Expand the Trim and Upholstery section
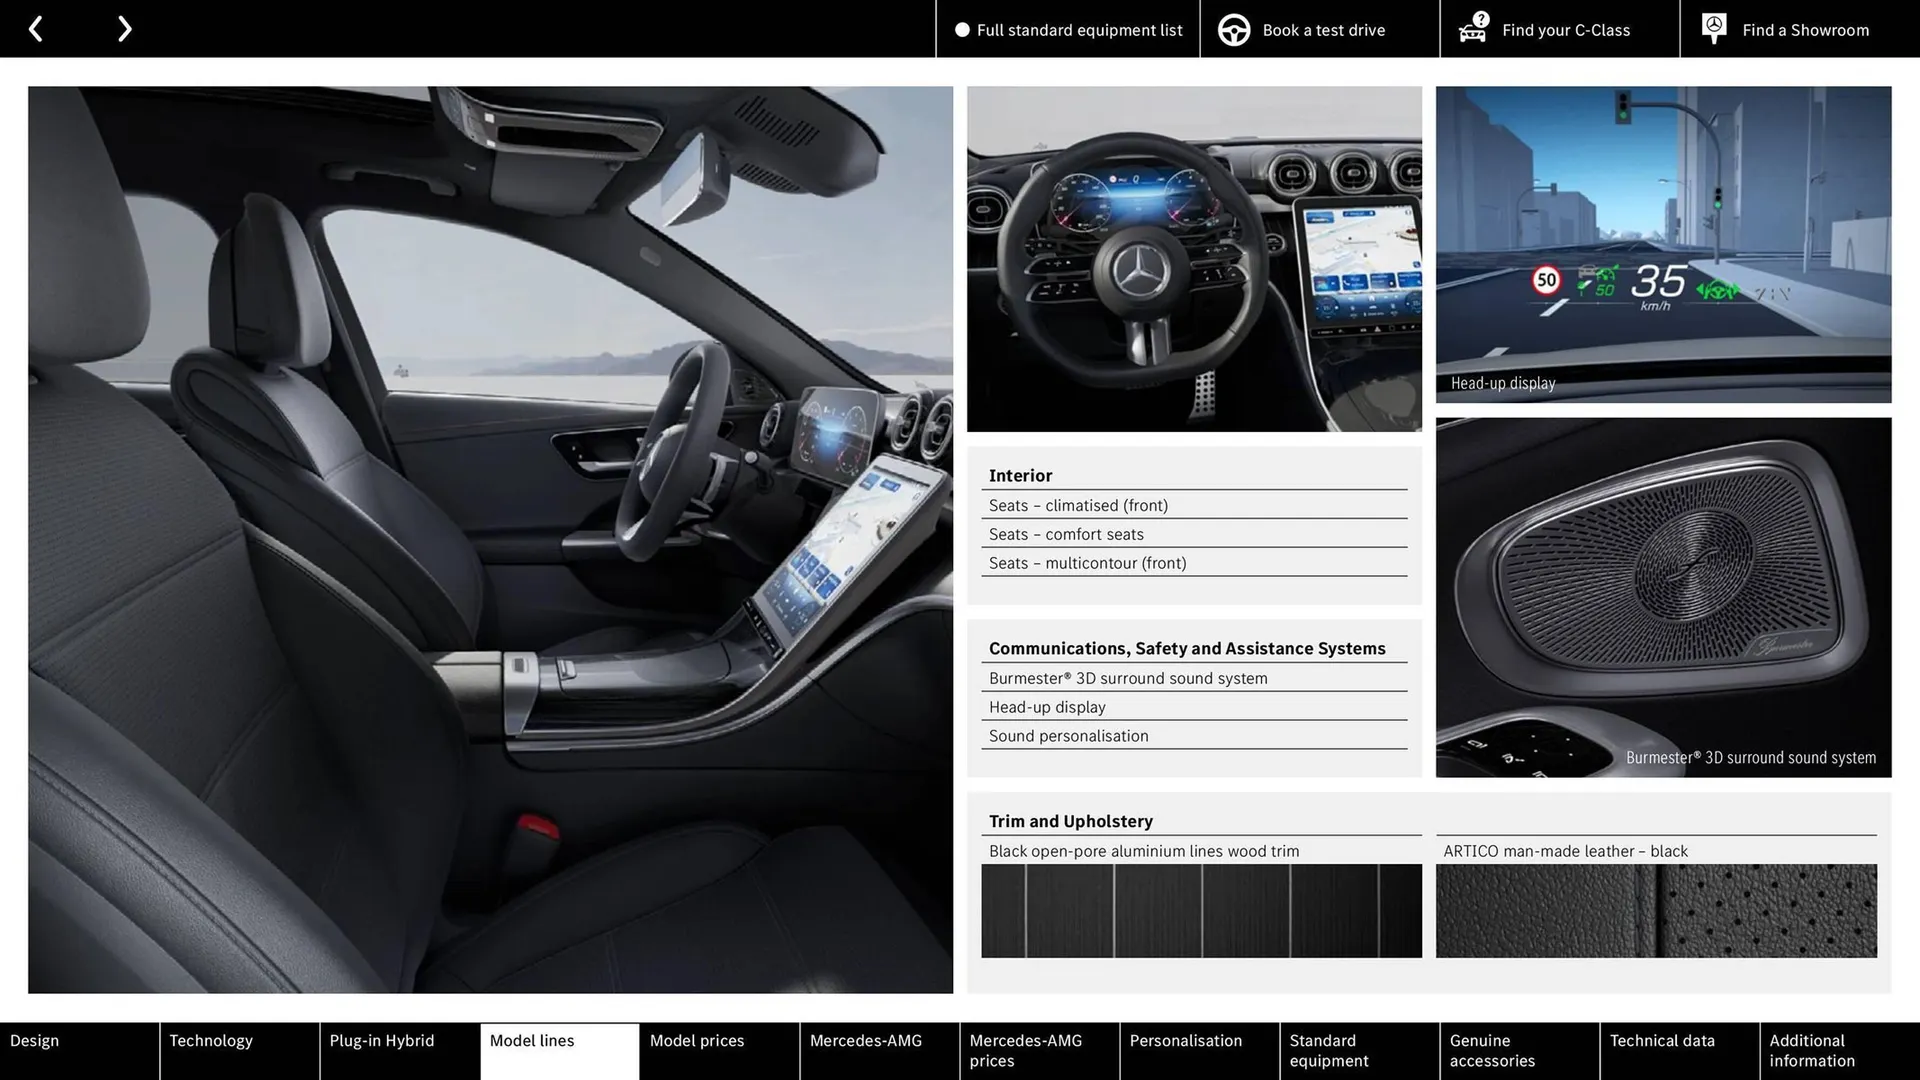 (1070, 821)
